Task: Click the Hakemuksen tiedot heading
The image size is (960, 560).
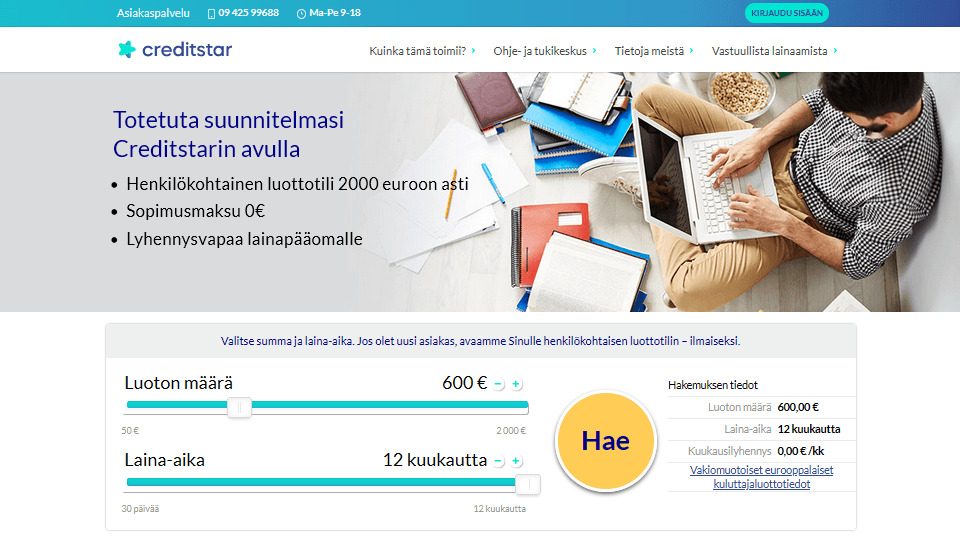Action: tap(713, 385)
